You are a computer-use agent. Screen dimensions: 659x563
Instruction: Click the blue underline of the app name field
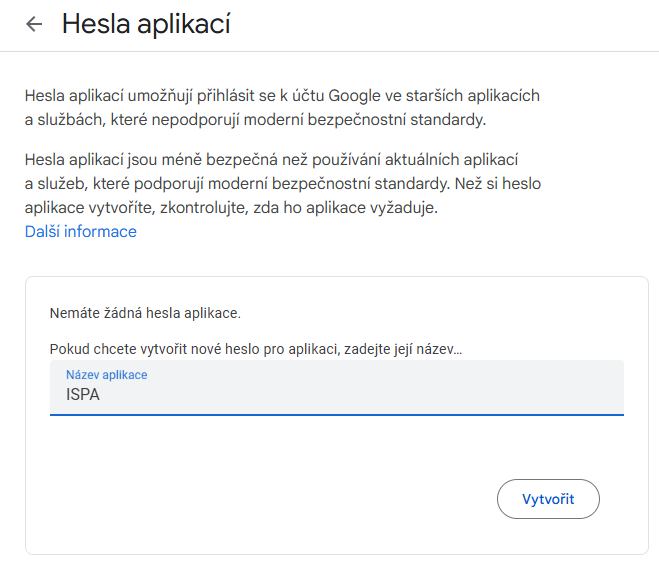337,415
